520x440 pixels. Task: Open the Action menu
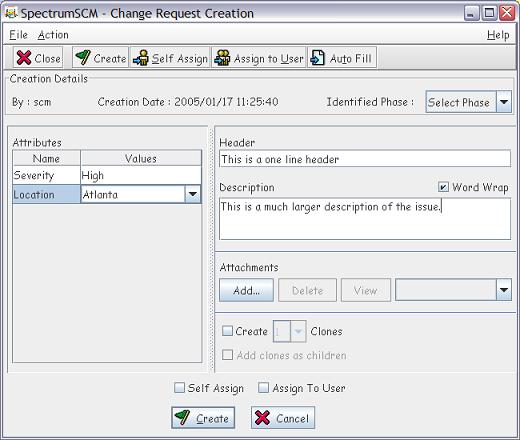pyautogui.click(x=53, y=35)
